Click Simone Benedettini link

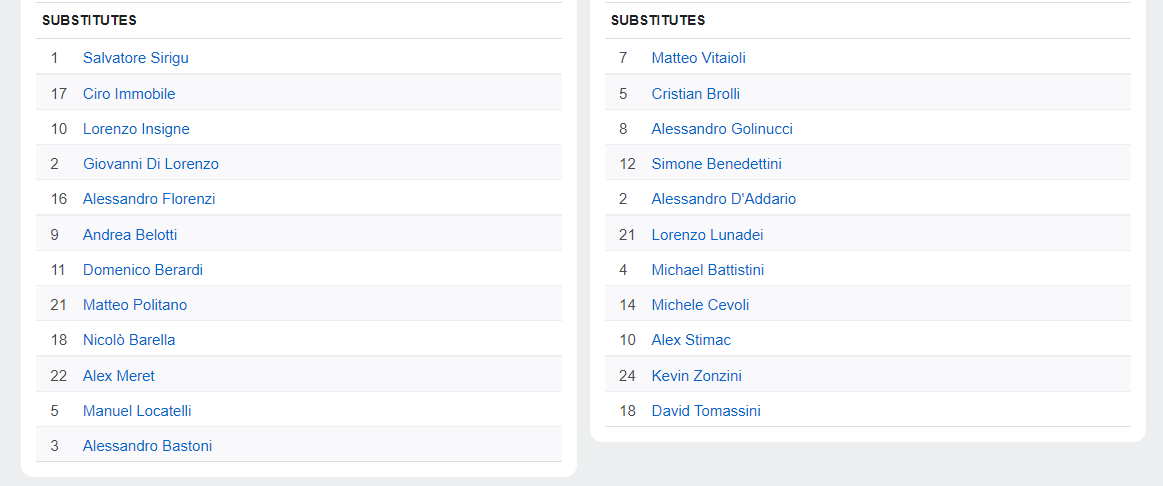(716, 164)
